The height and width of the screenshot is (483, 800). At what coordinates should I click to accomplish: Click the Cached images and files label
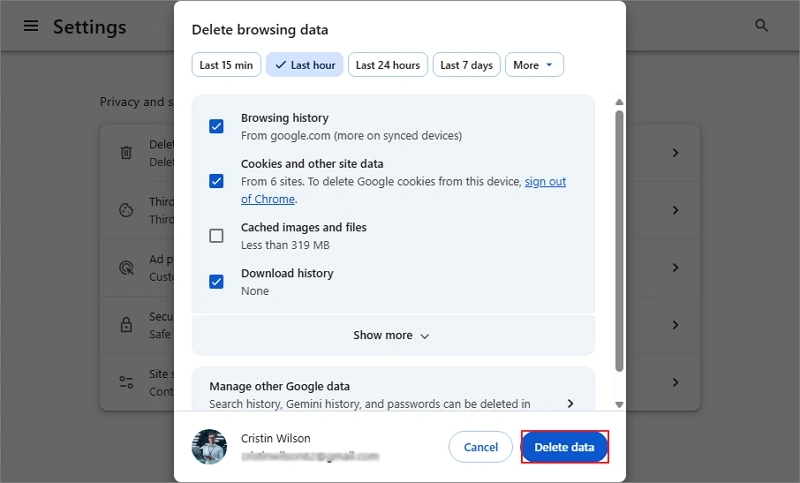304,227
